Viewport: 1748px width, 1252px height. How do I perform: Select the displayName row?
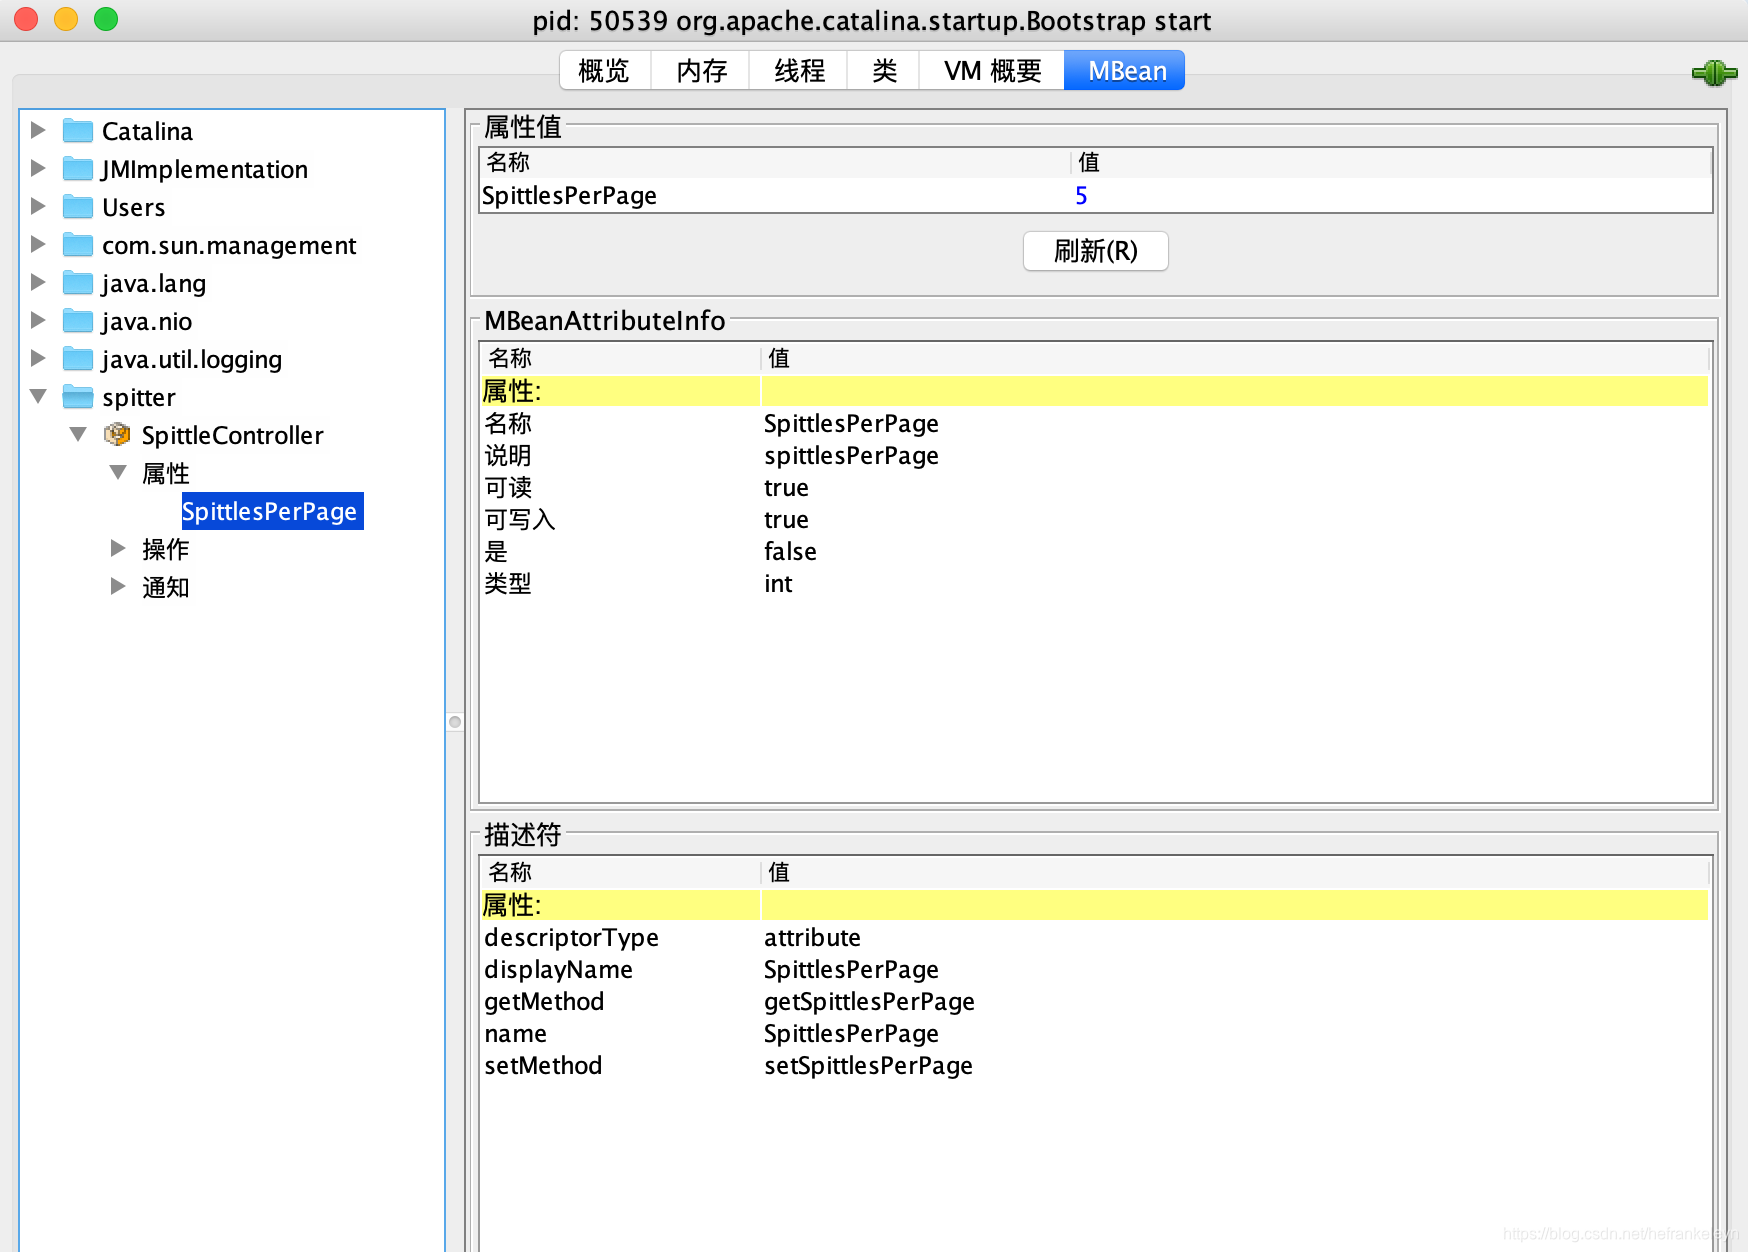[1095, 970]
